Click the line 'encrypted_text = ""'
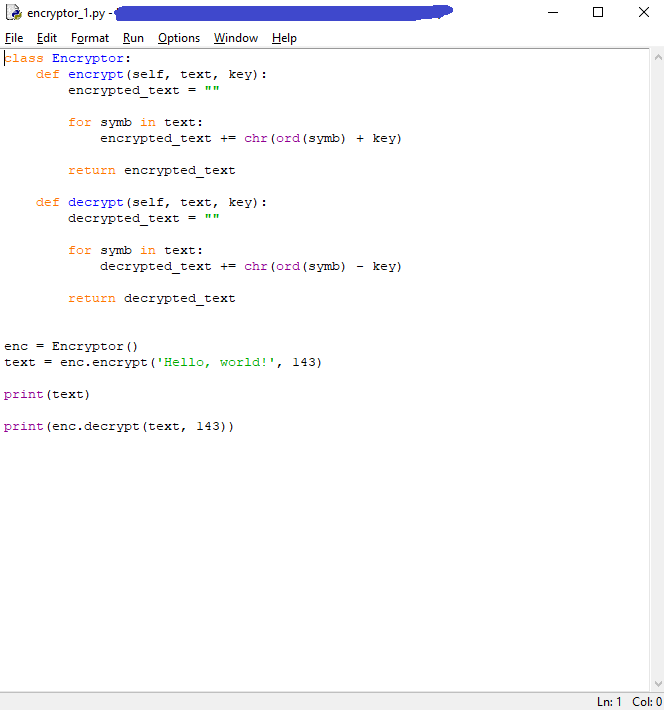This screenshot has height=710, width=664. (144, 90)
